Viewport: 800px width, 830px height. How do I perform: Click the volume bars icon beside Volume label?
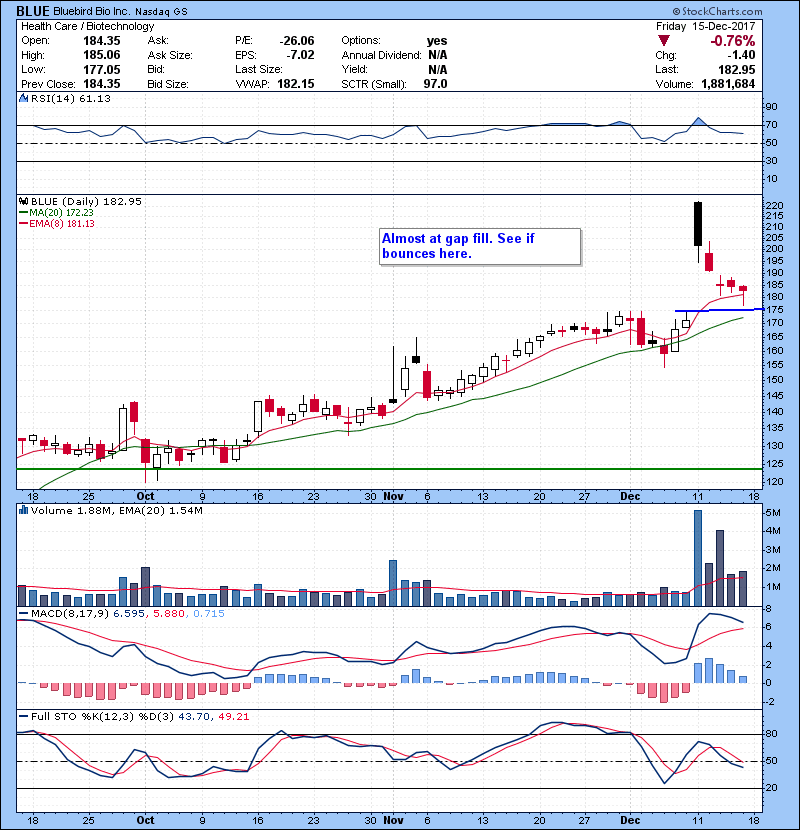[23, 510]
